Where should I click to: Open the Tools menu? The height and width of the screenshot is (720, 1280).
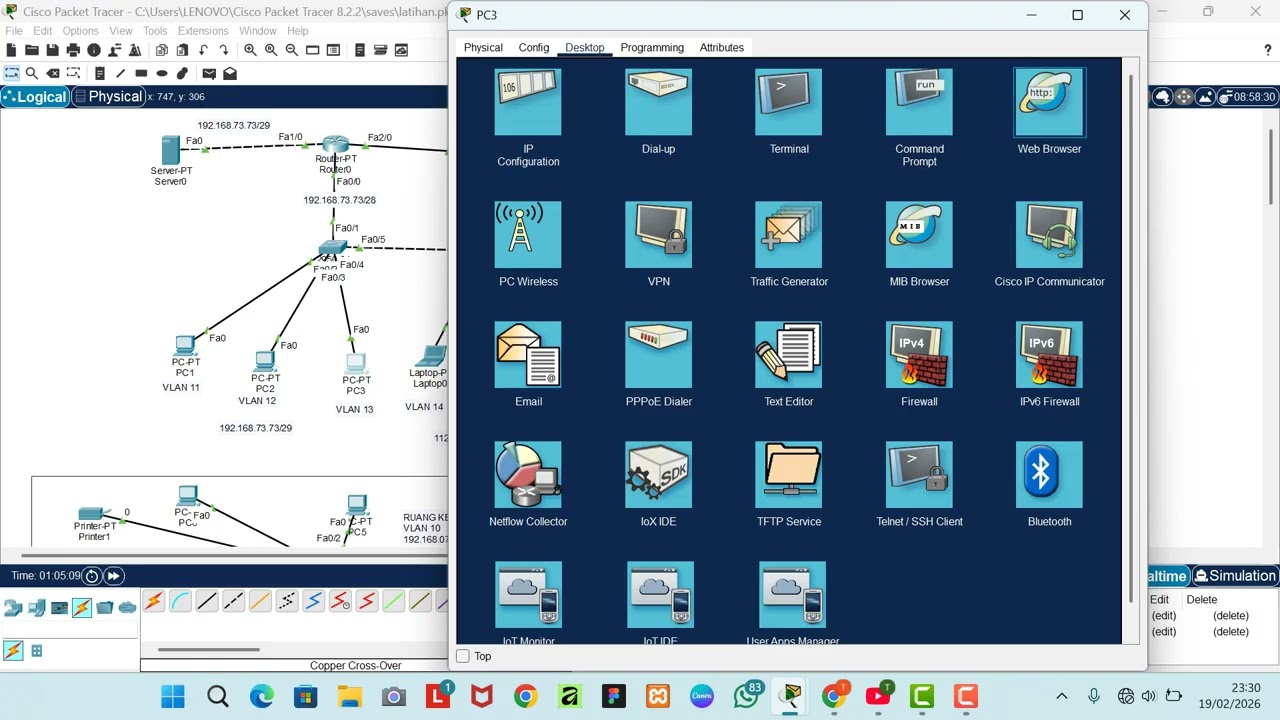tap(155, 31)
